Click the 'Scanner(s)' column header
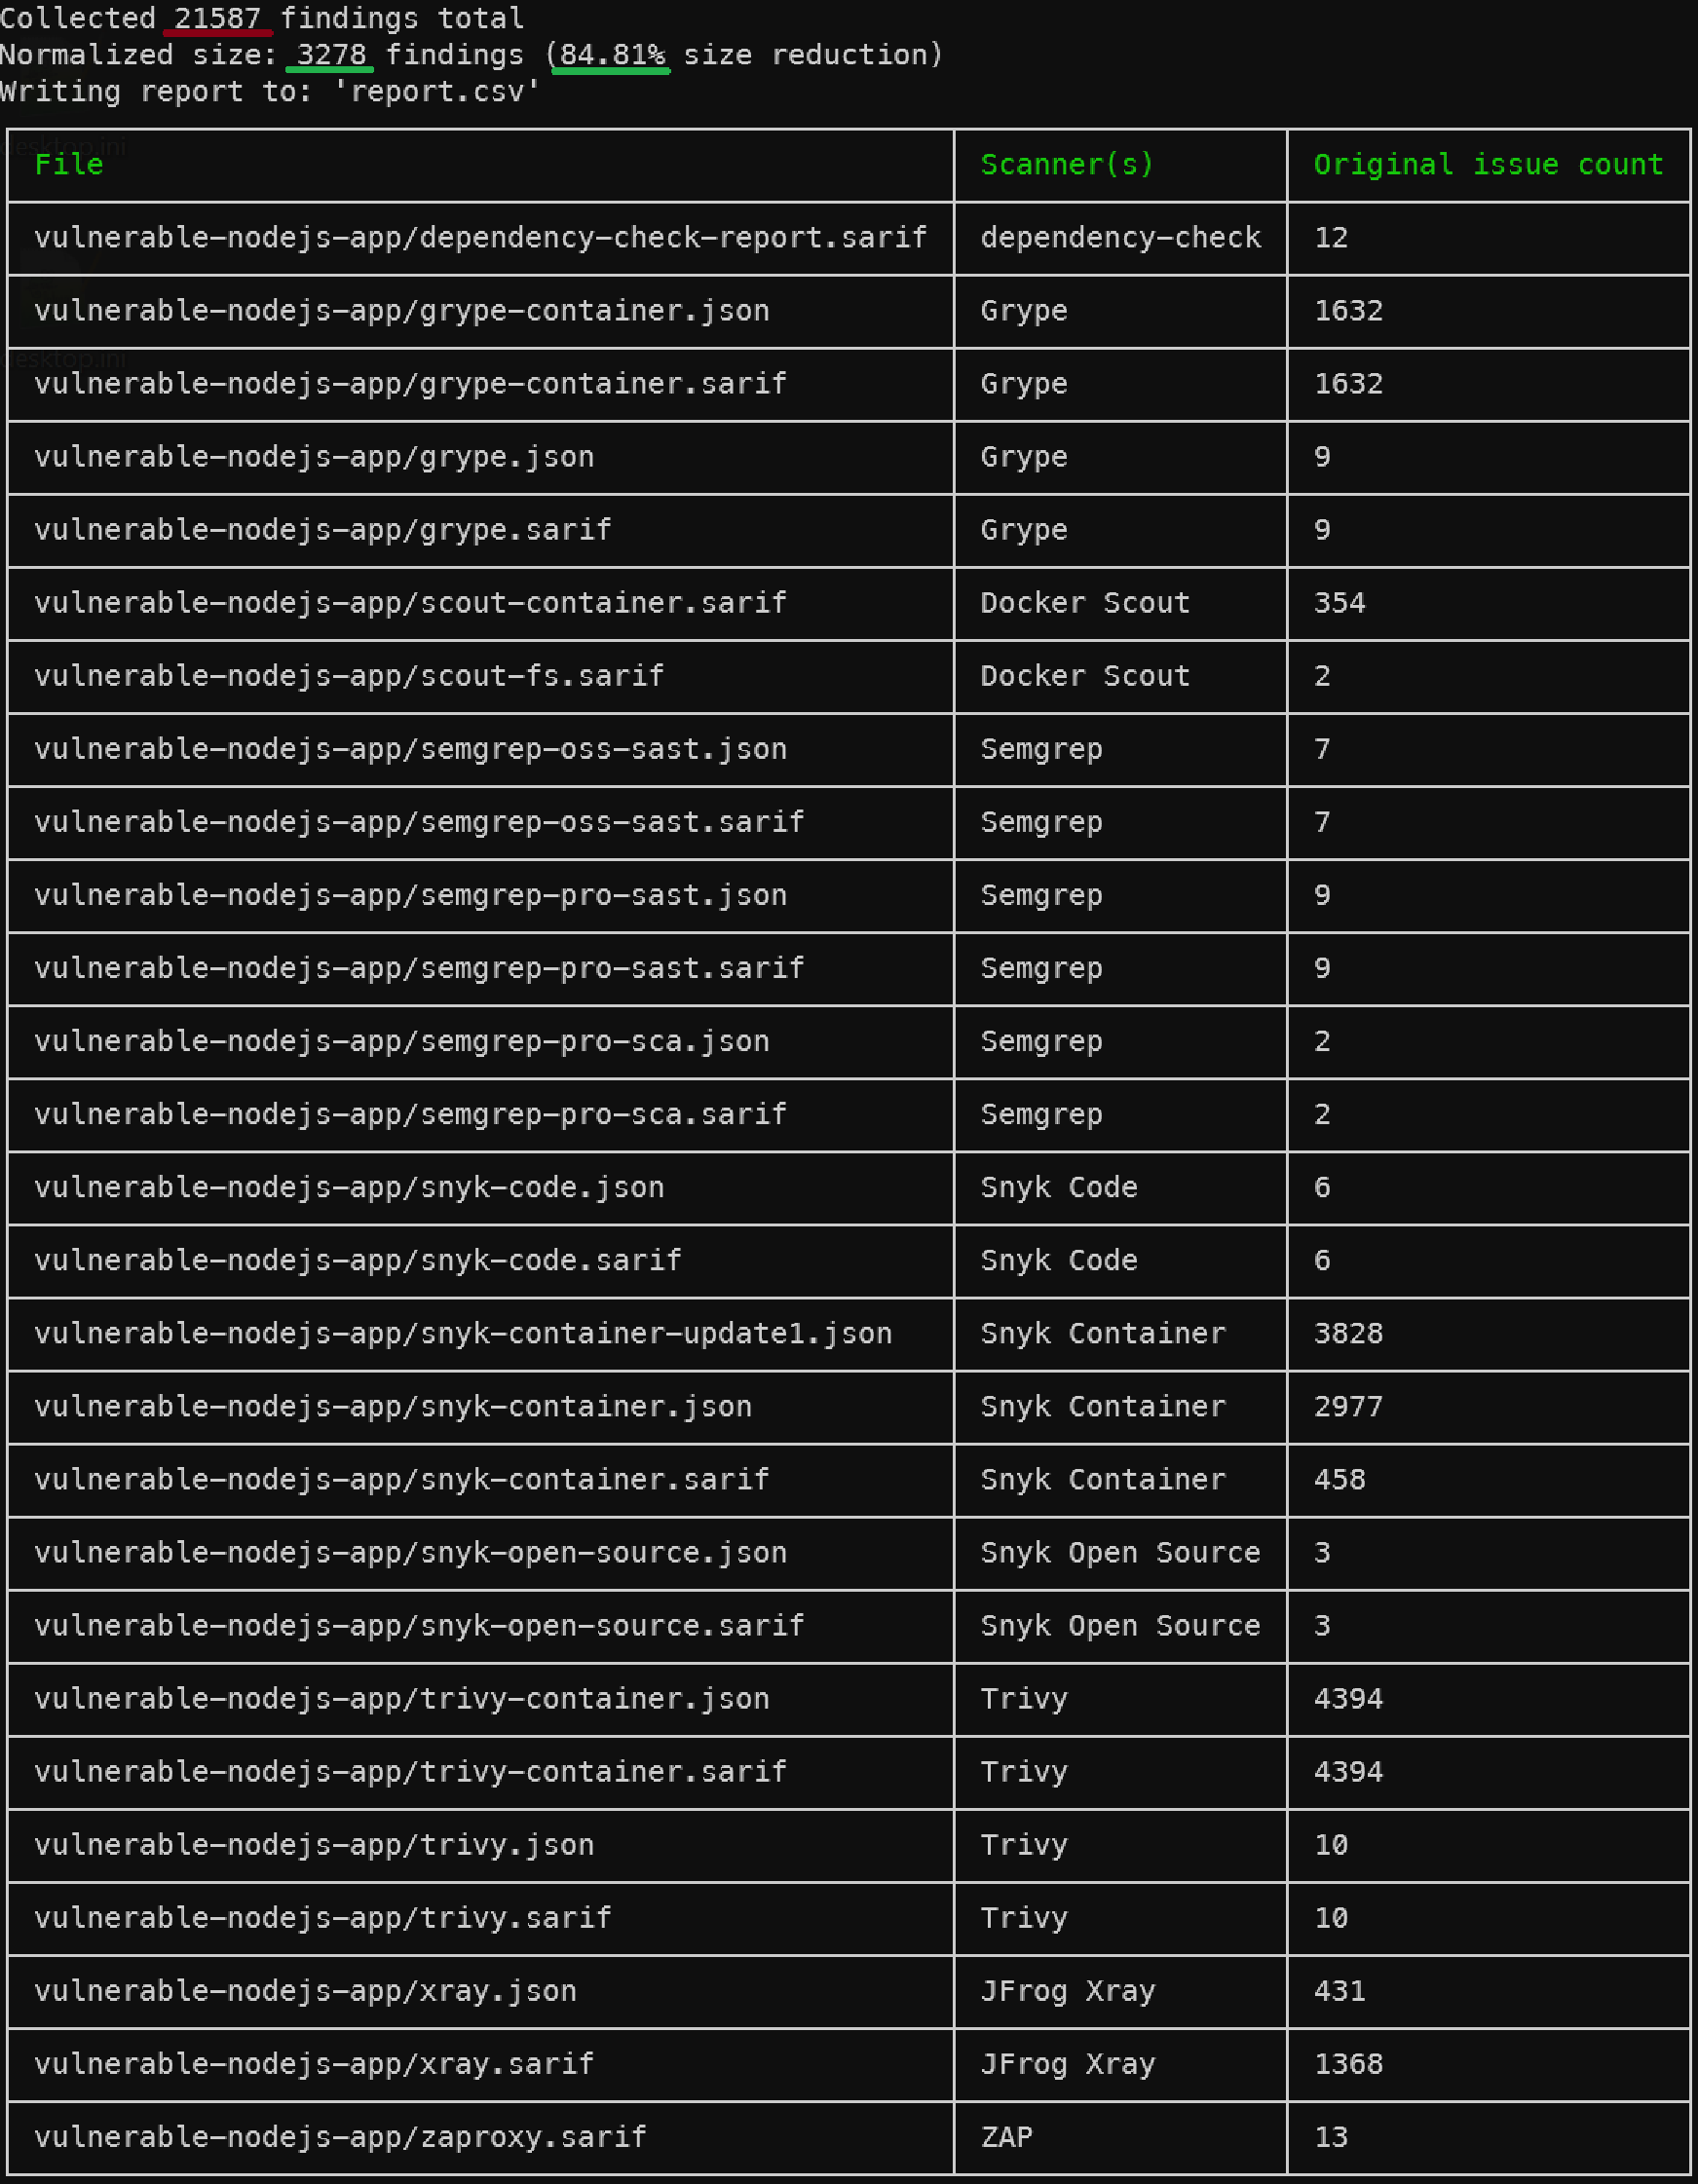1698x2184 pixels. (x=1067, y=164)
